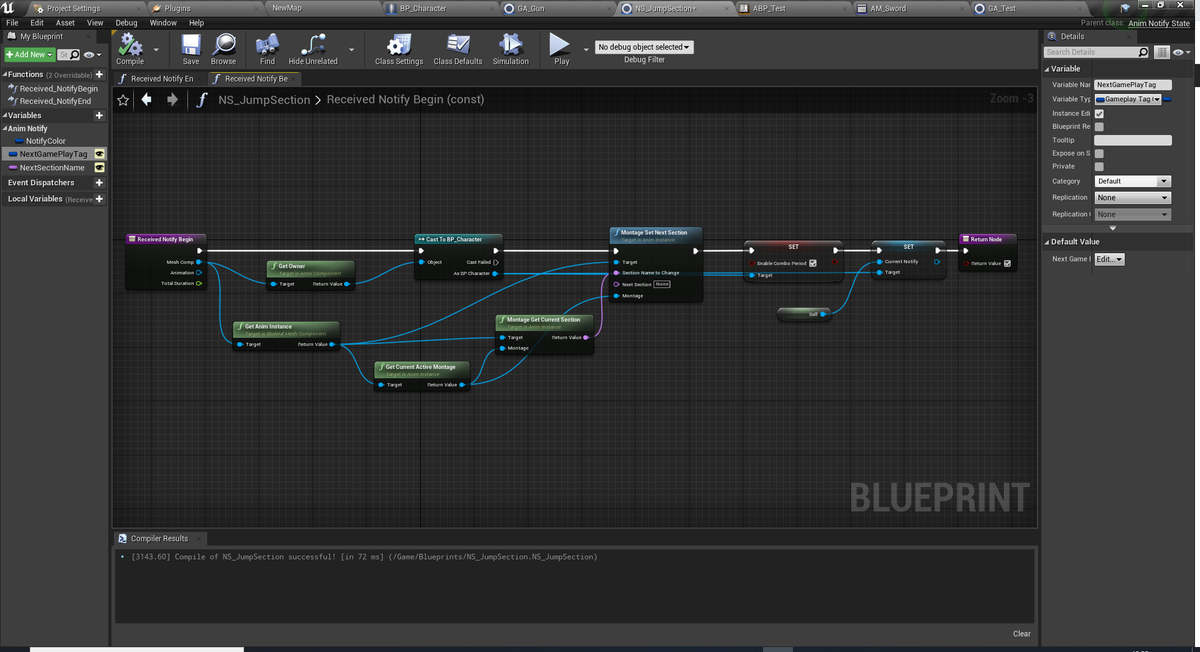
Task: Open the debug object selector dropdown
Action: 644,47
